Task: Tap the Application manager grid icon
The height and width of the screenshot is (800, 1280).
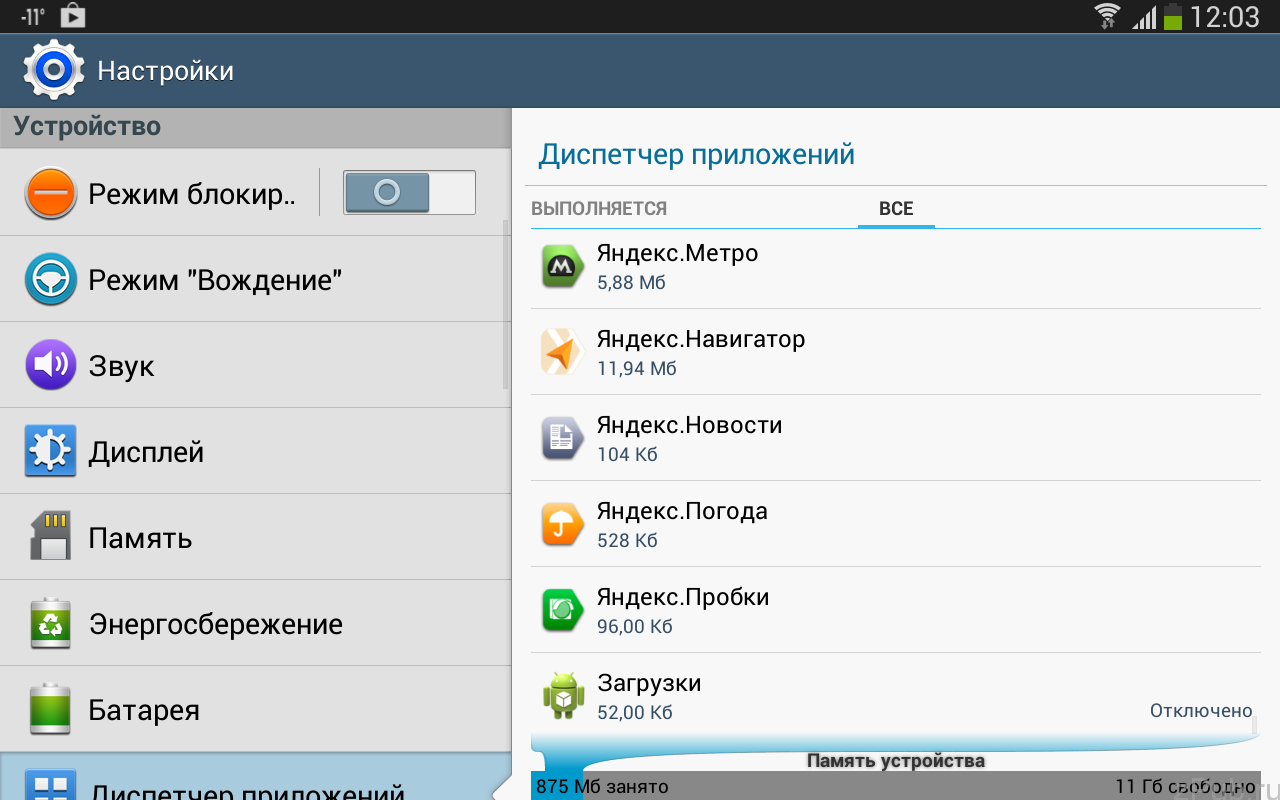Action: click(50, 786)
